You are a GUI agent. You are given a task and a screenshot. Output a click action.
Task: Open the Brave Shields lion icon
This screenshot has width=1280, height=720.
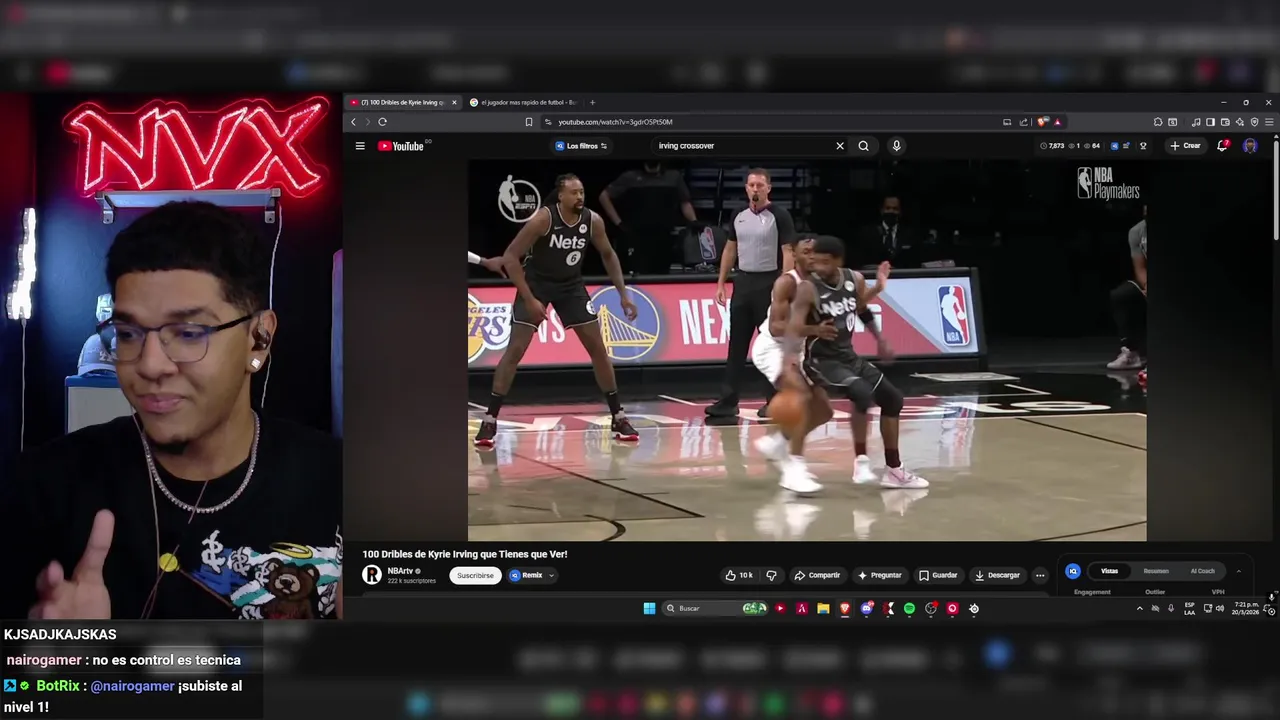pos(1041,122)
